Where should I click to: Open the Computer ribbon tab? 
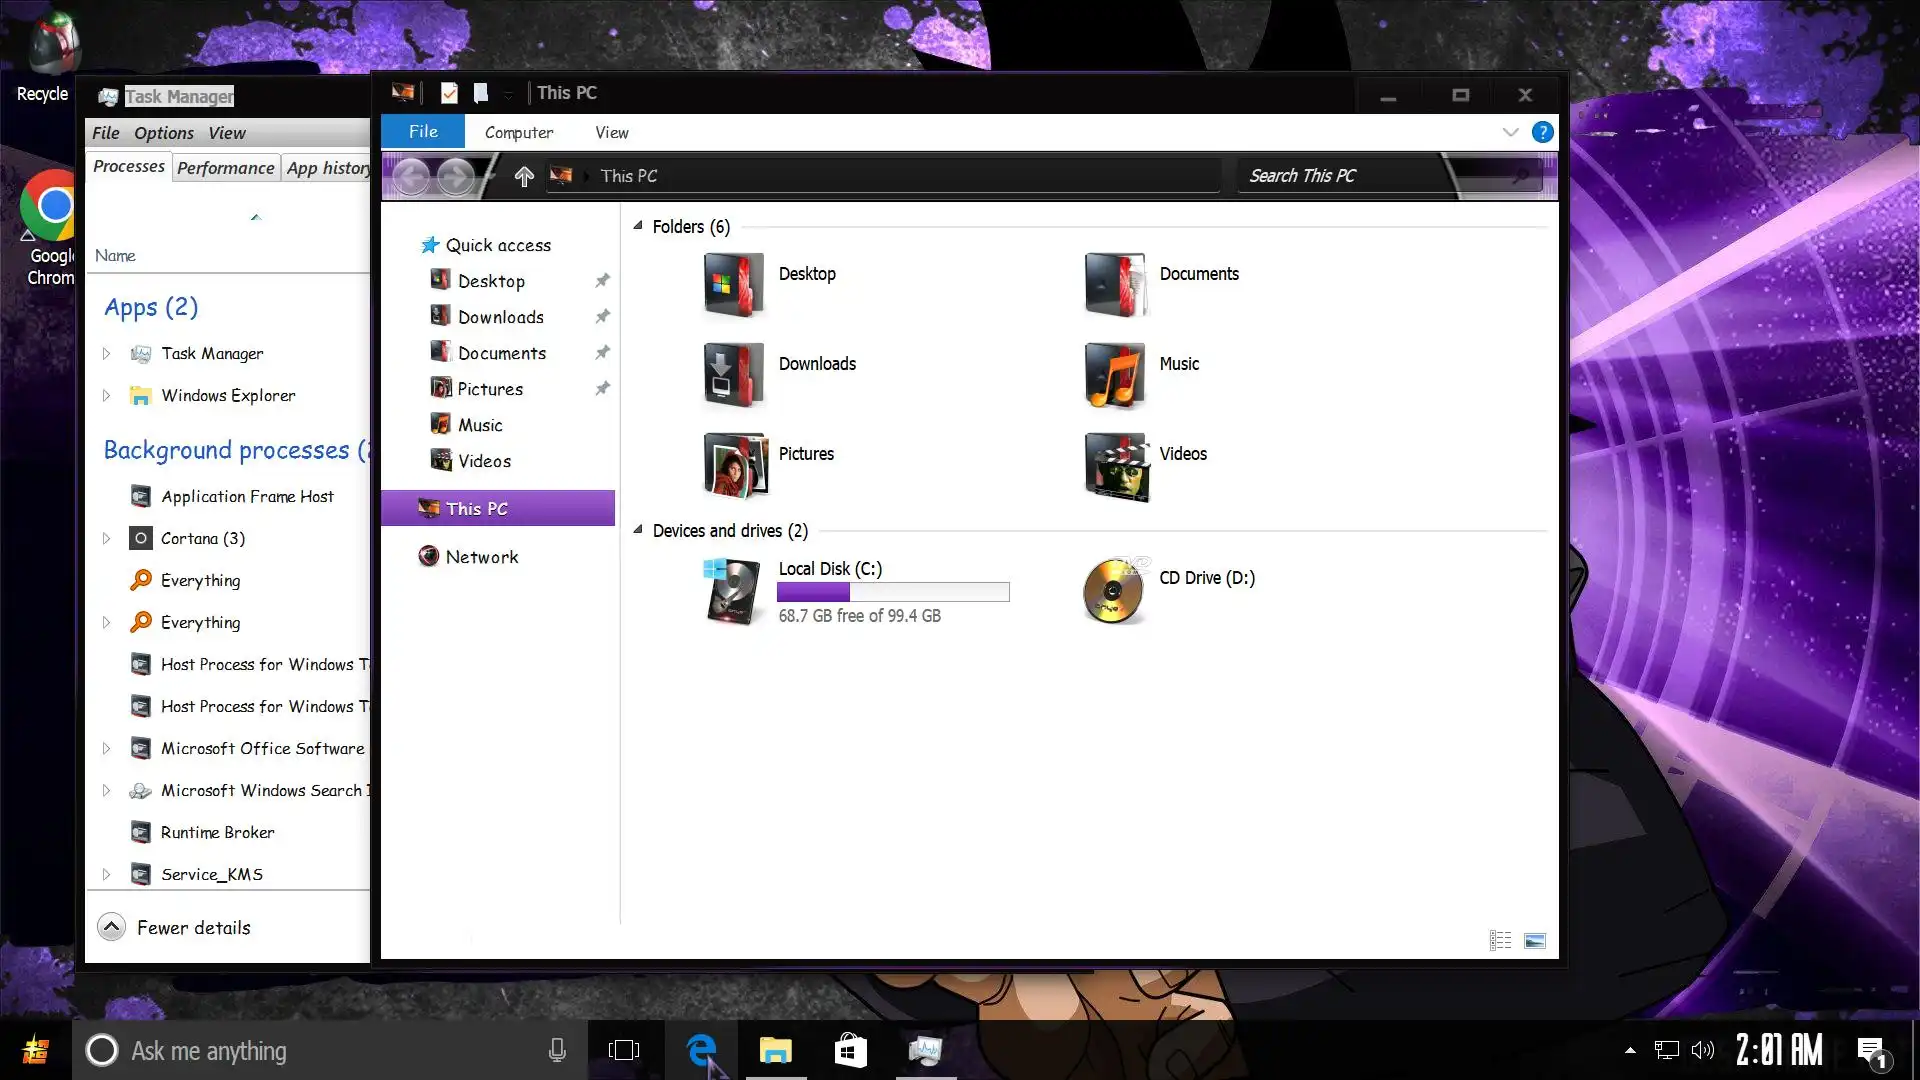point(518,132)
